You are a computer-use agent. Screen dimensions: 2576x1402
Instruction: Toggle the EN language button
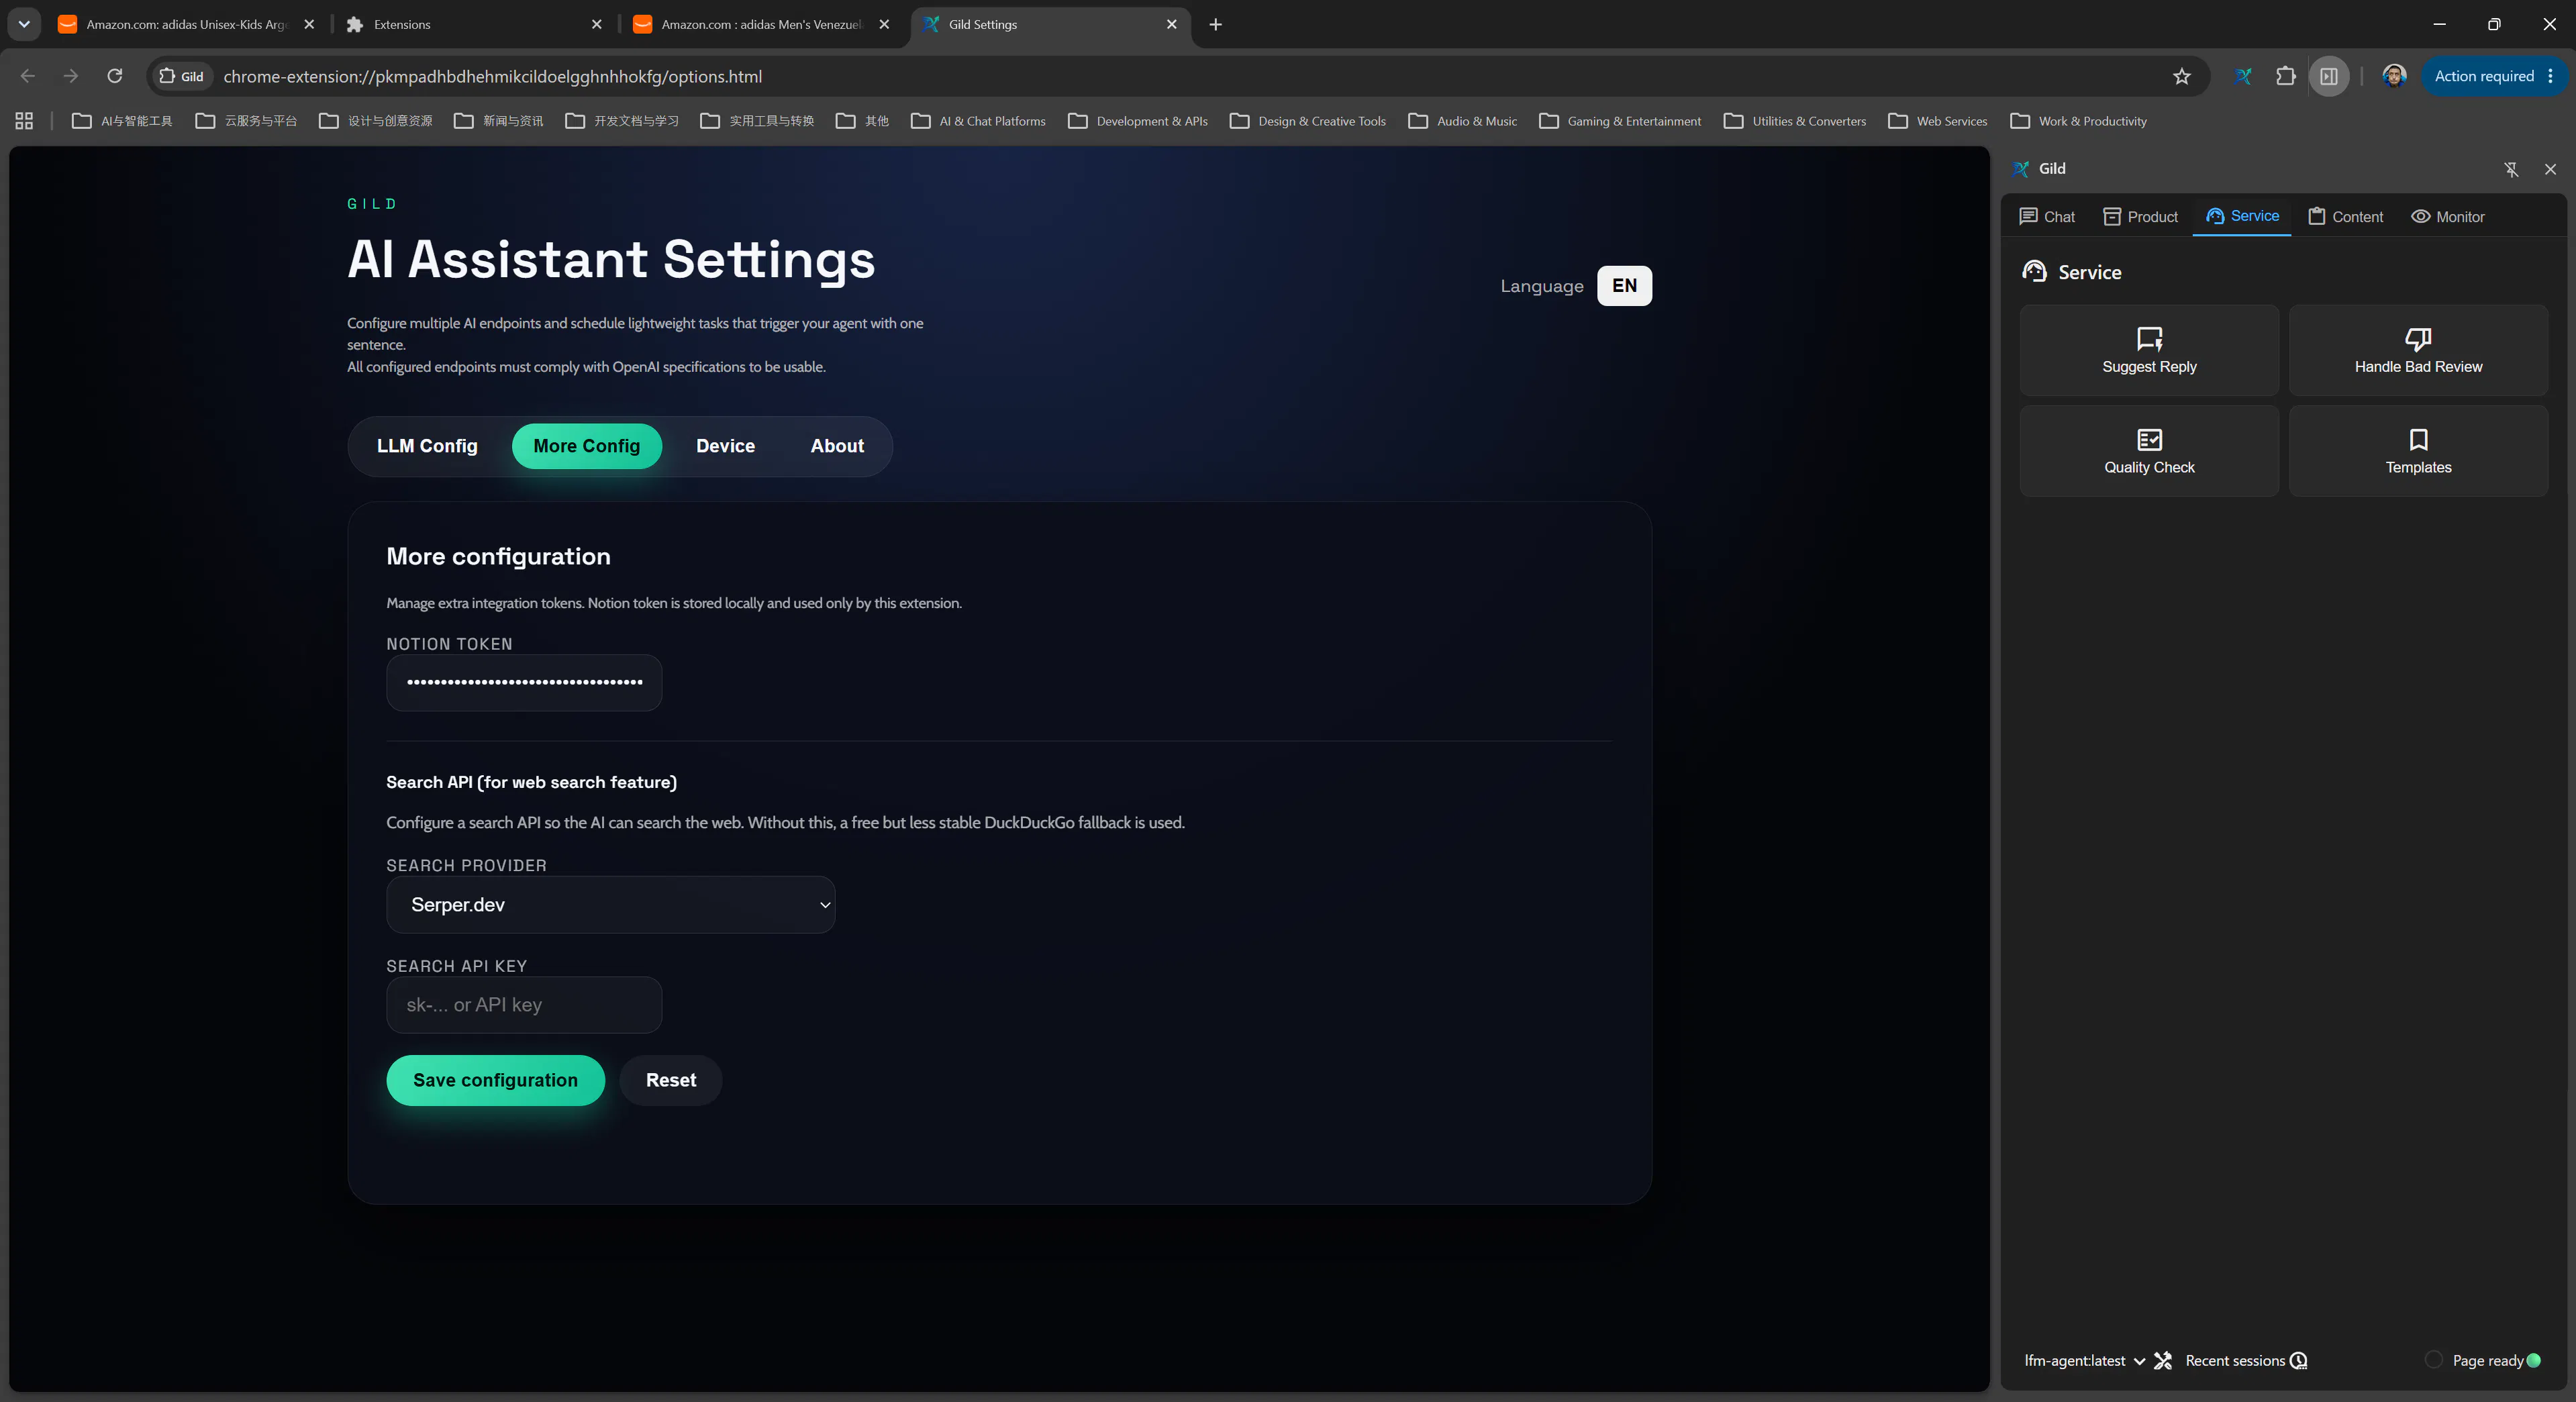click(1624, 285)
